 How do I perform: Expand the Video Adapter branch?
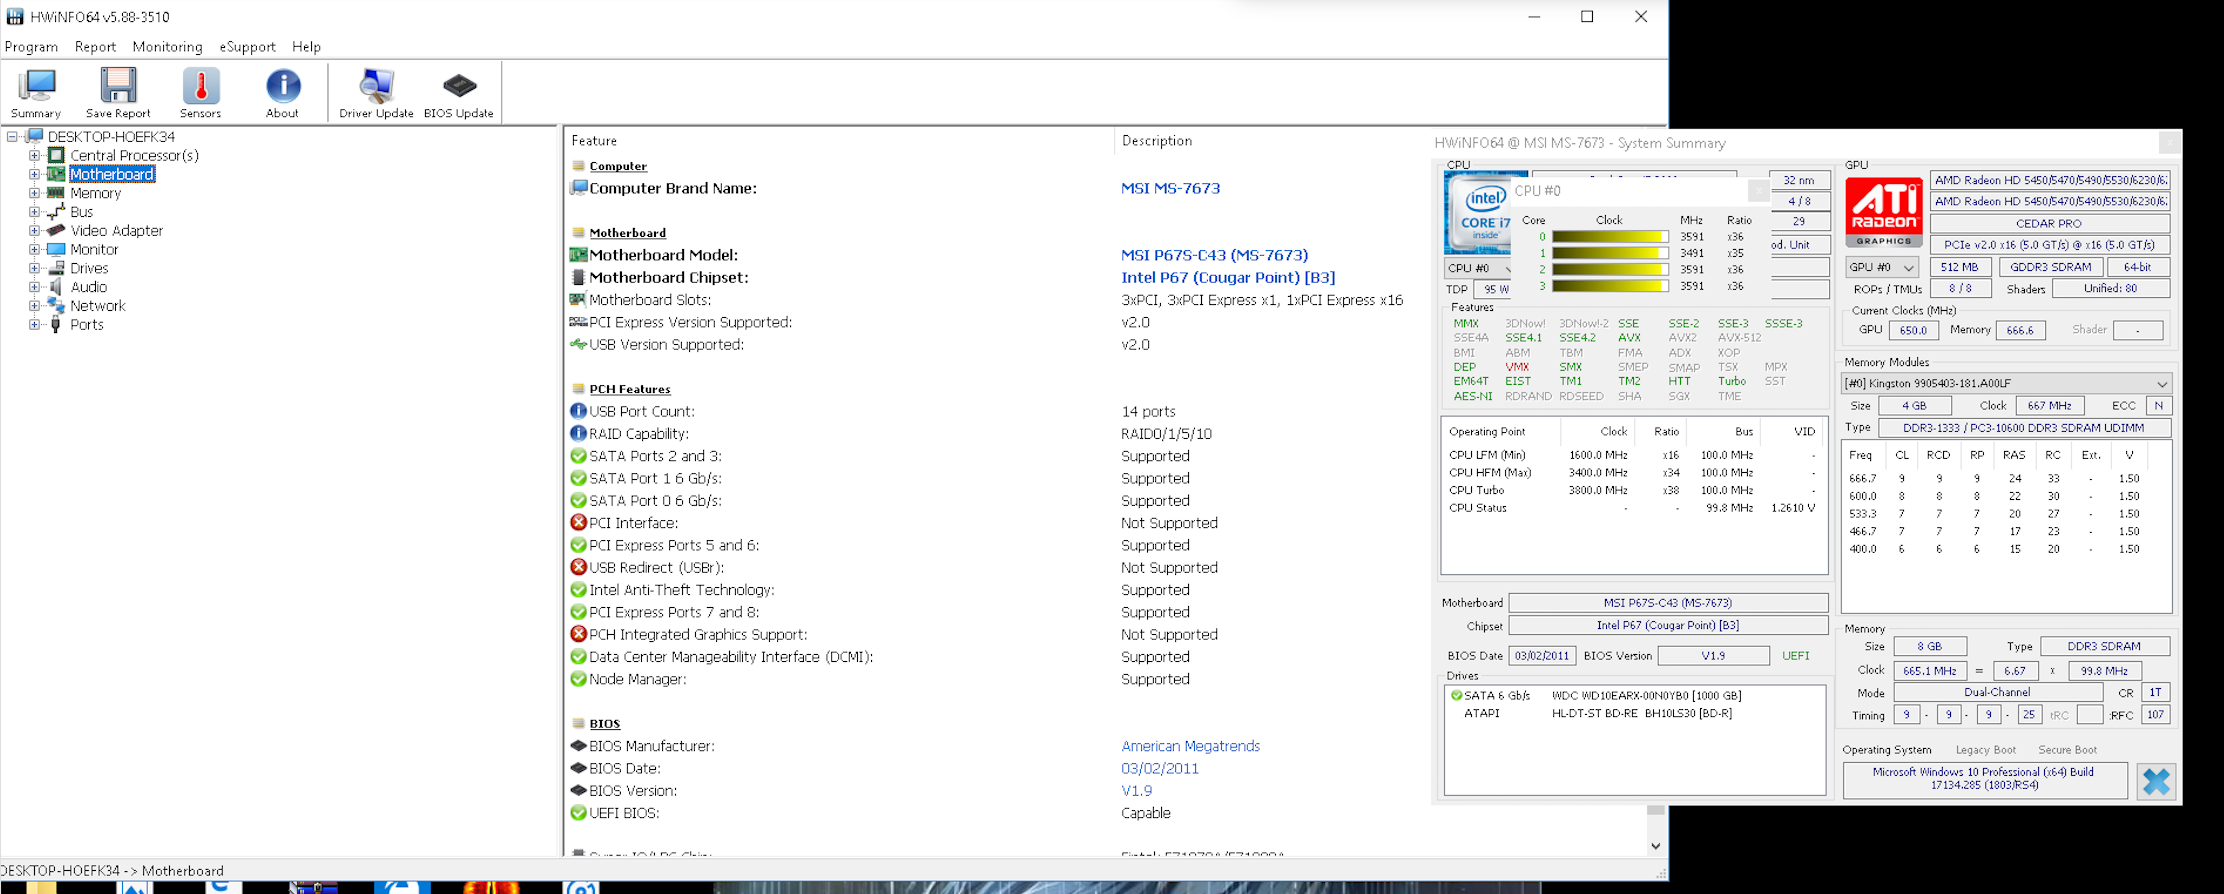[x=34, y=231]
